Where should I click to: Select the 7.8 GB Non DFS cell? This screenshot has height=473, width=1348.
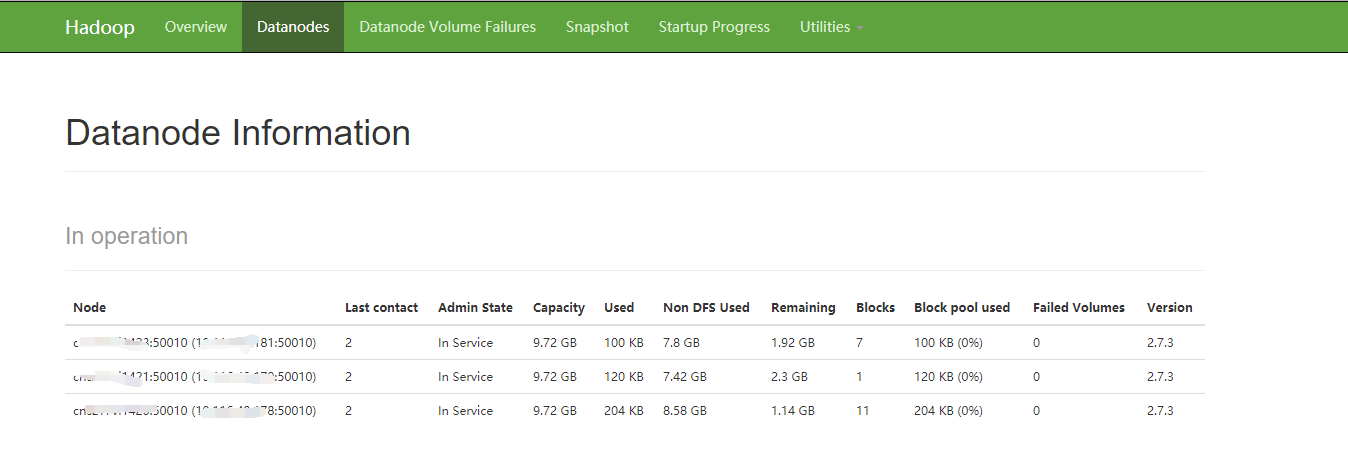pos(681,343)
